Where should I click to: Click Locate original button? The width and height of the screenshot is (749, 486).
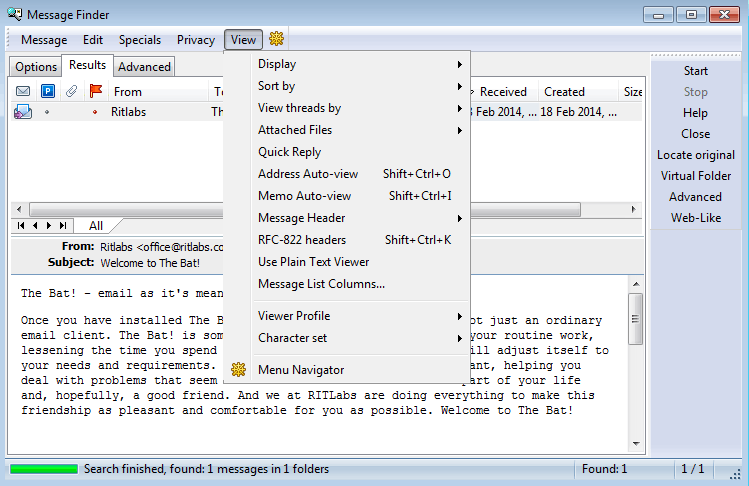click(x=696, y=155)
